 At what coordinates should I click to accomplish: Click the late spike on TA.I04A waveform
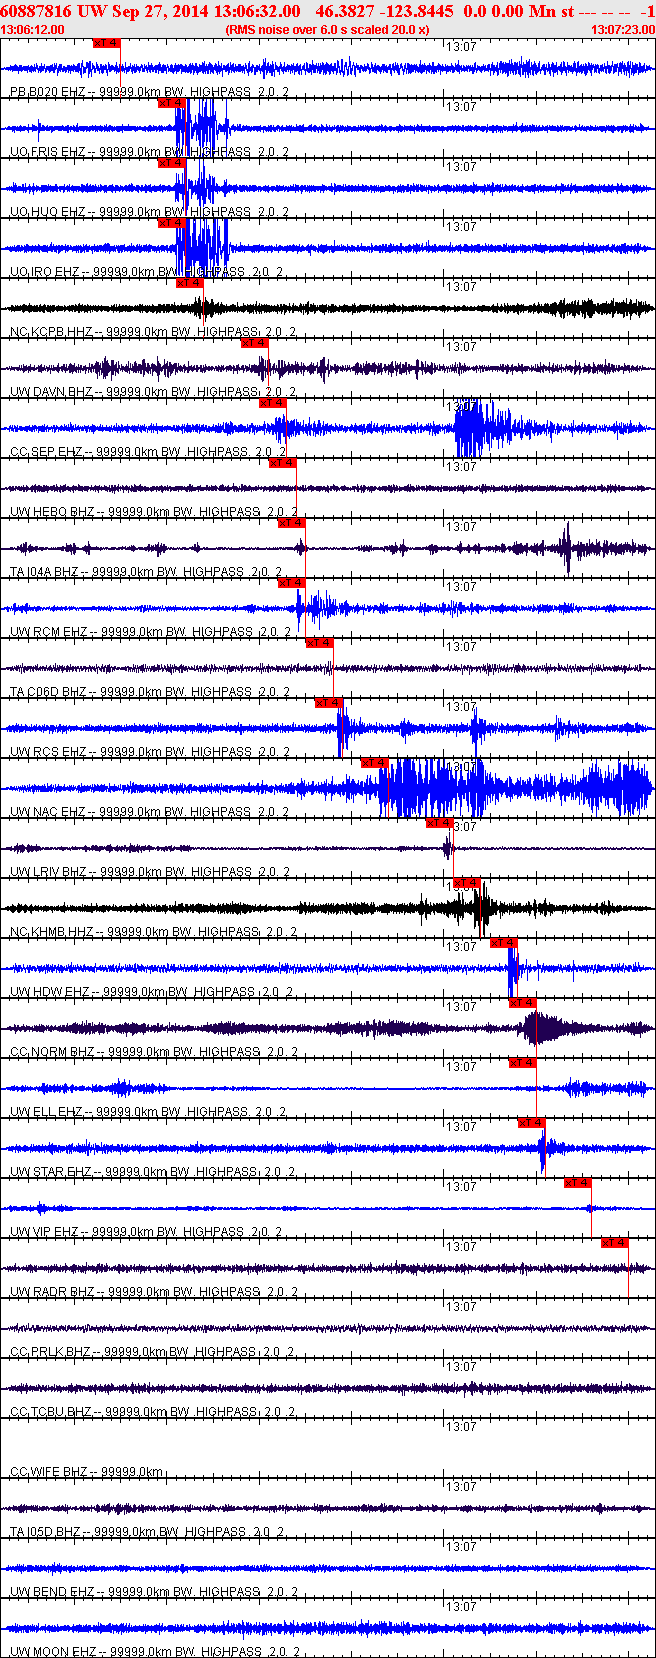click(x=567, y=548)
